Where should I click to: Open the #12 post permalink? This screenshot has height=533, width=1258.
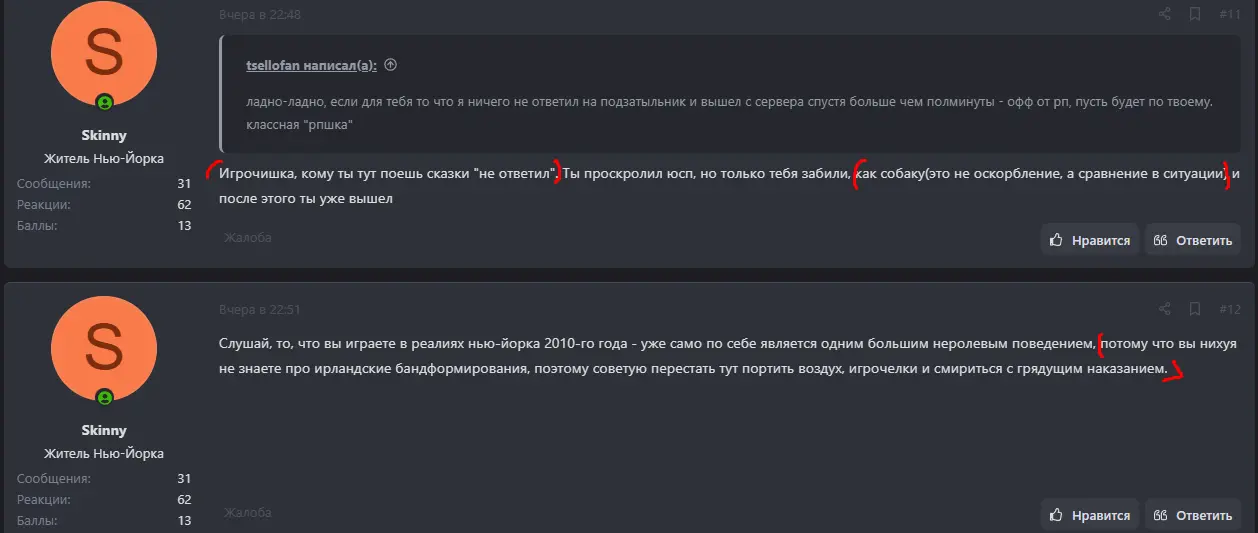[1229, 309]
